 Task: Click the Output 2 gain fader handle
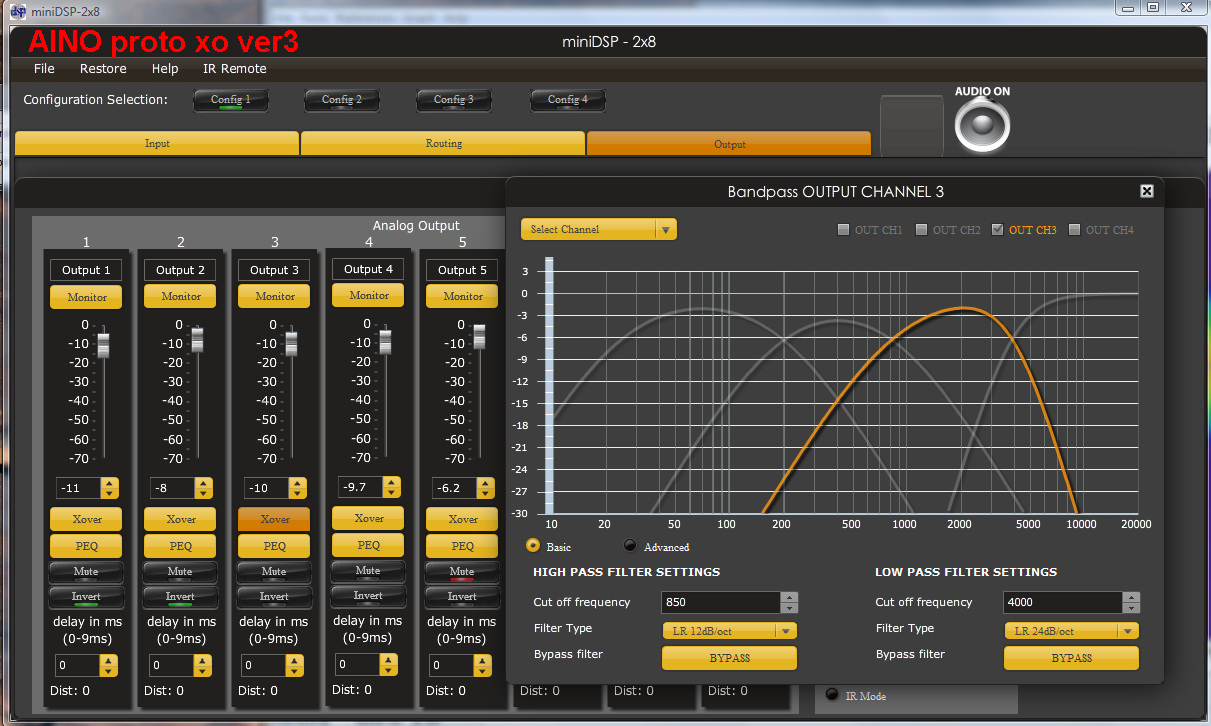[x=197, y=340]
